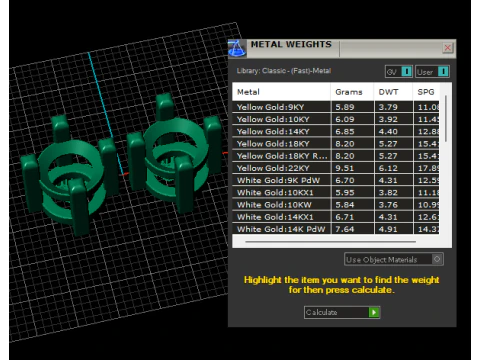Click the 4.40 DWT value
Screen dimensions: 480x360
click(x=388, y=131)
